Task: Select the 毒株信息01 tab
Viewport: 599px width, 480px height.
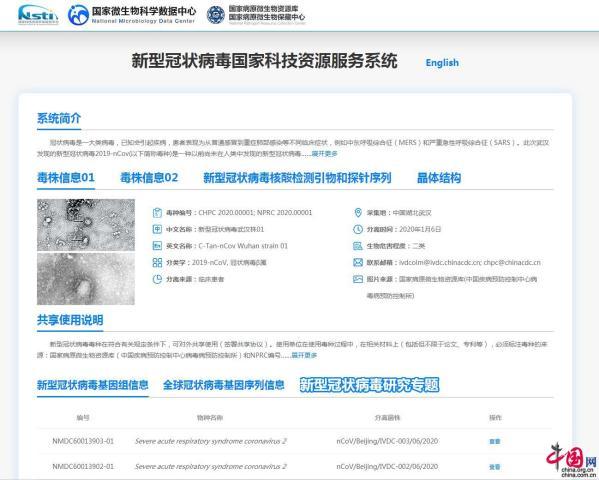Action: coord(66,178)
